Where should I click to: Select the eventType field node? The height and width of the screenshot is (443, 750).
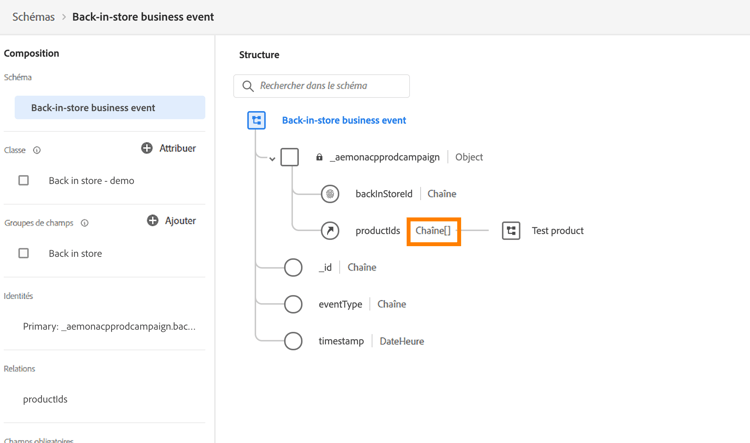point(293,304)
